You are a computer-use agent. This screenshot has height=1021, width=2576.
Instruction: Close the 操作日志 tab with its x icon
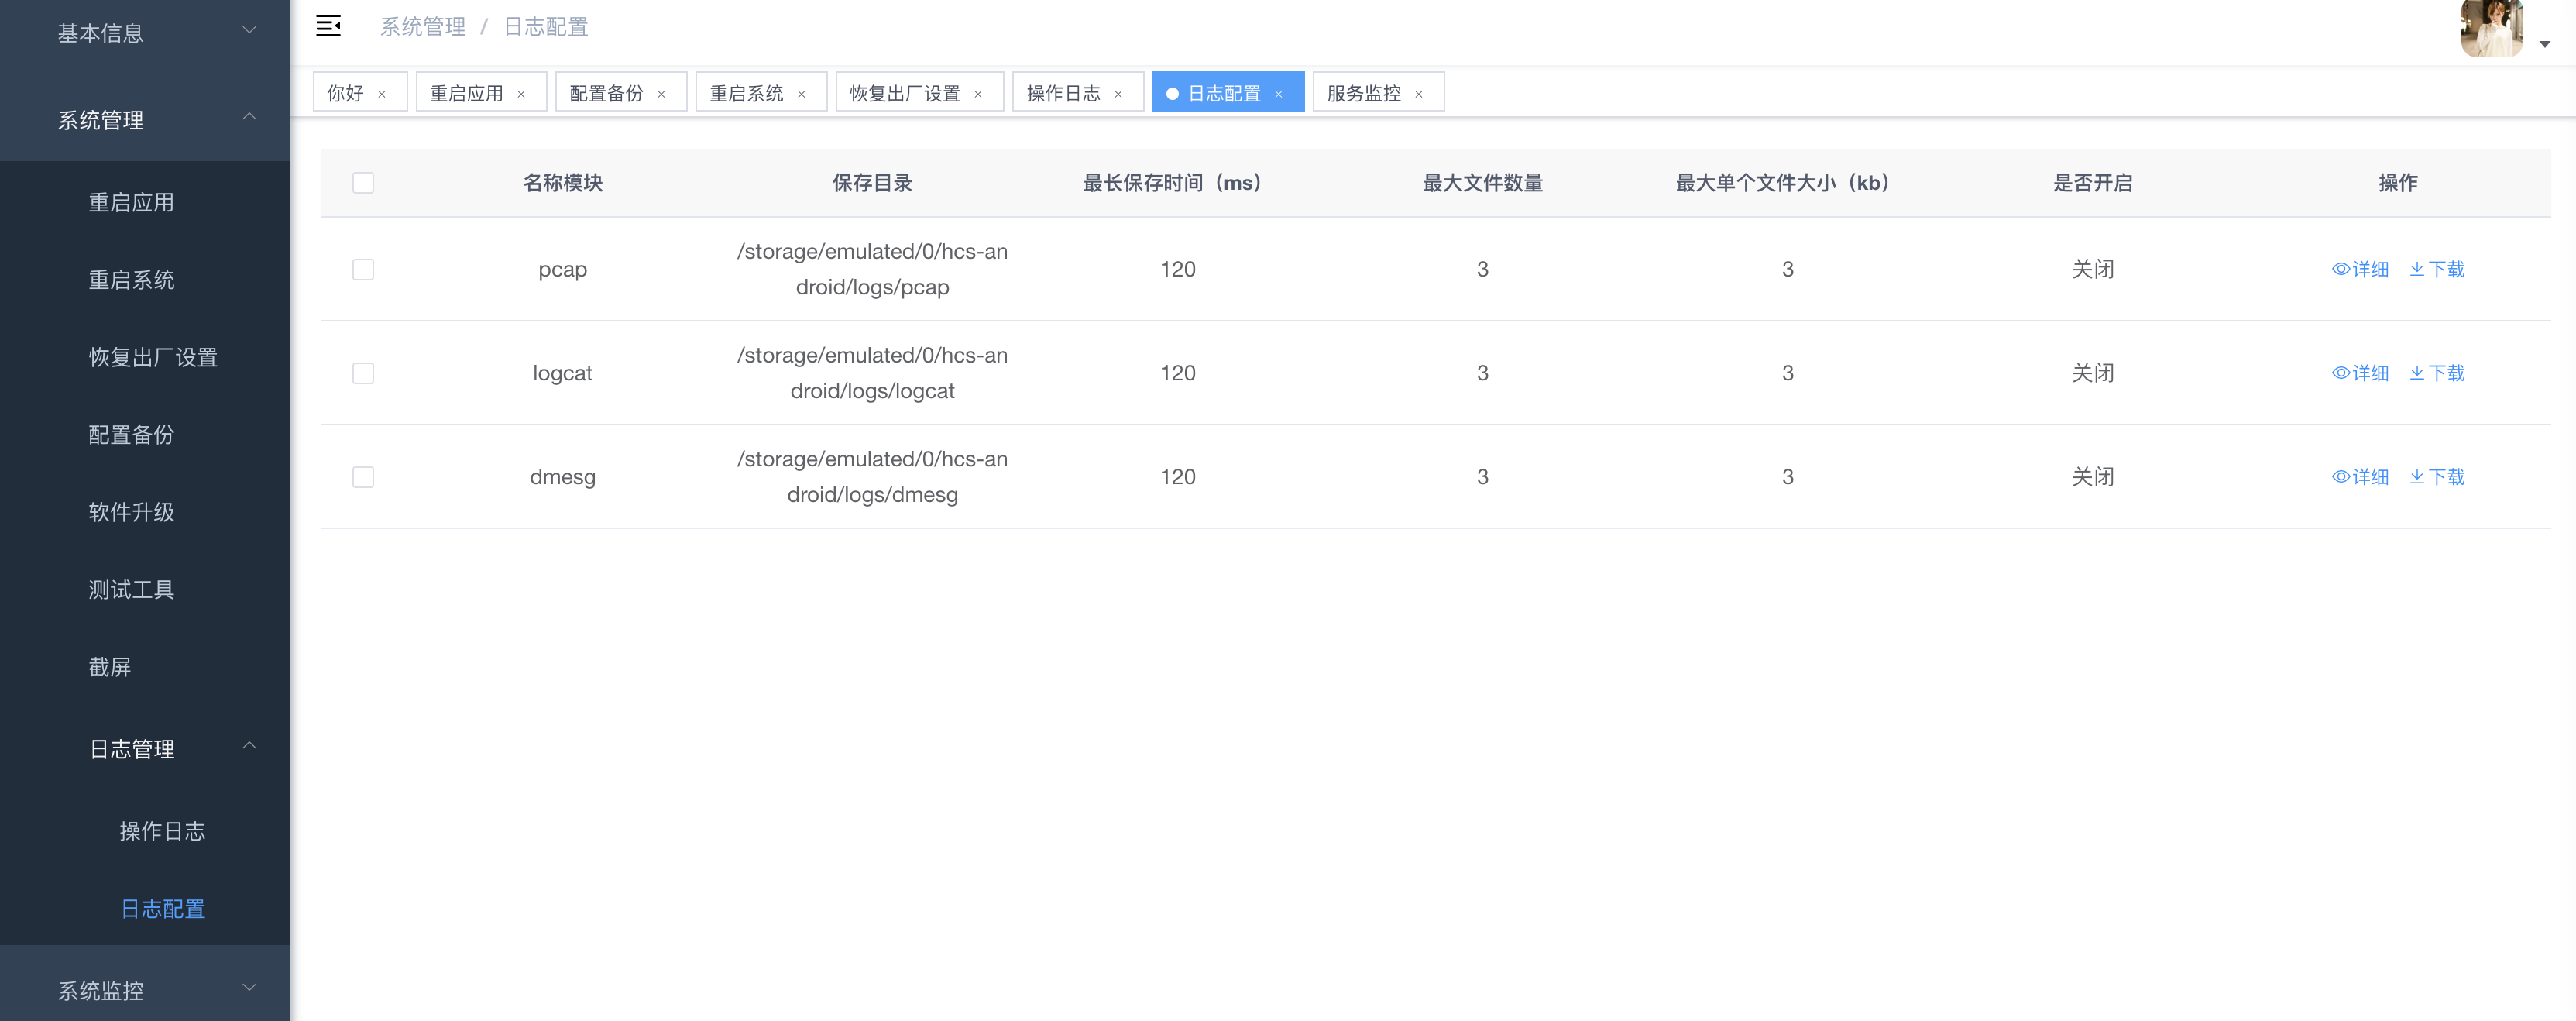(1118, 94)
